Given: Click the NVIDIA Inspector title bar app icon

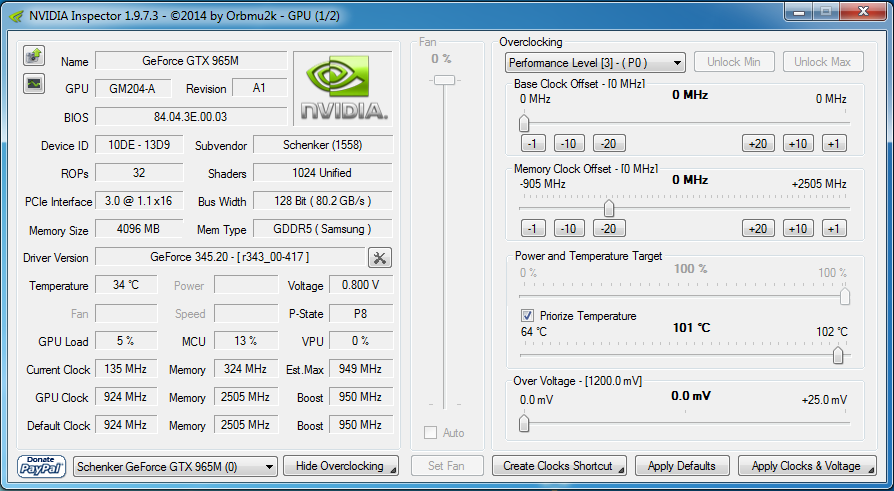Looking at the screenshot, I should point(17,15).
